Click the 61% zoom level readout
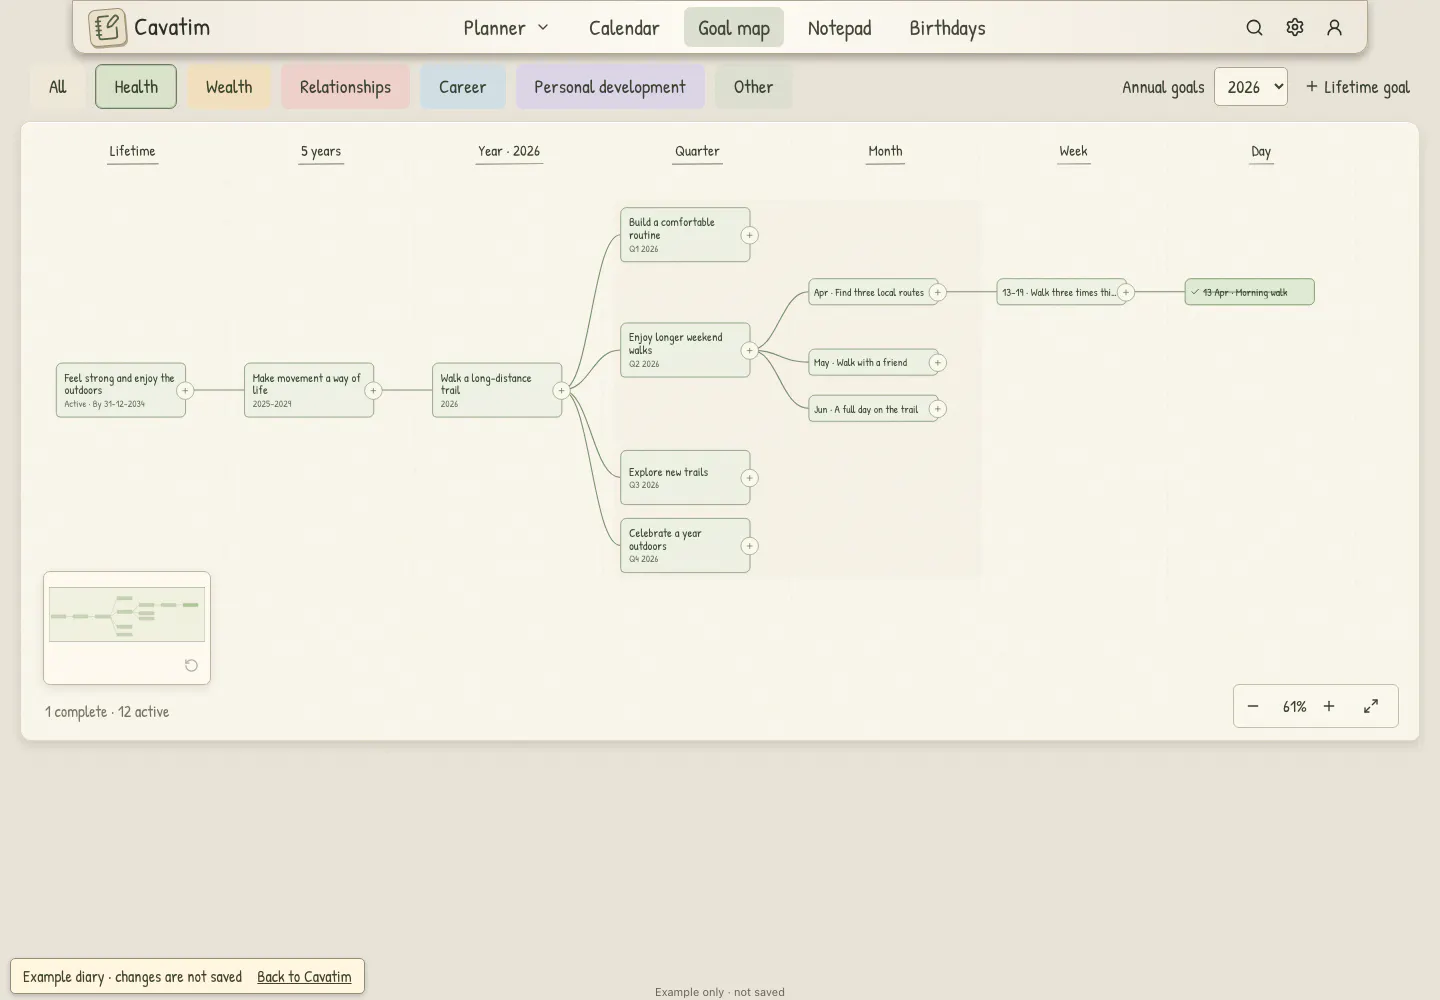Viewport: 1440px width, 1000px height. (1294, 706)
